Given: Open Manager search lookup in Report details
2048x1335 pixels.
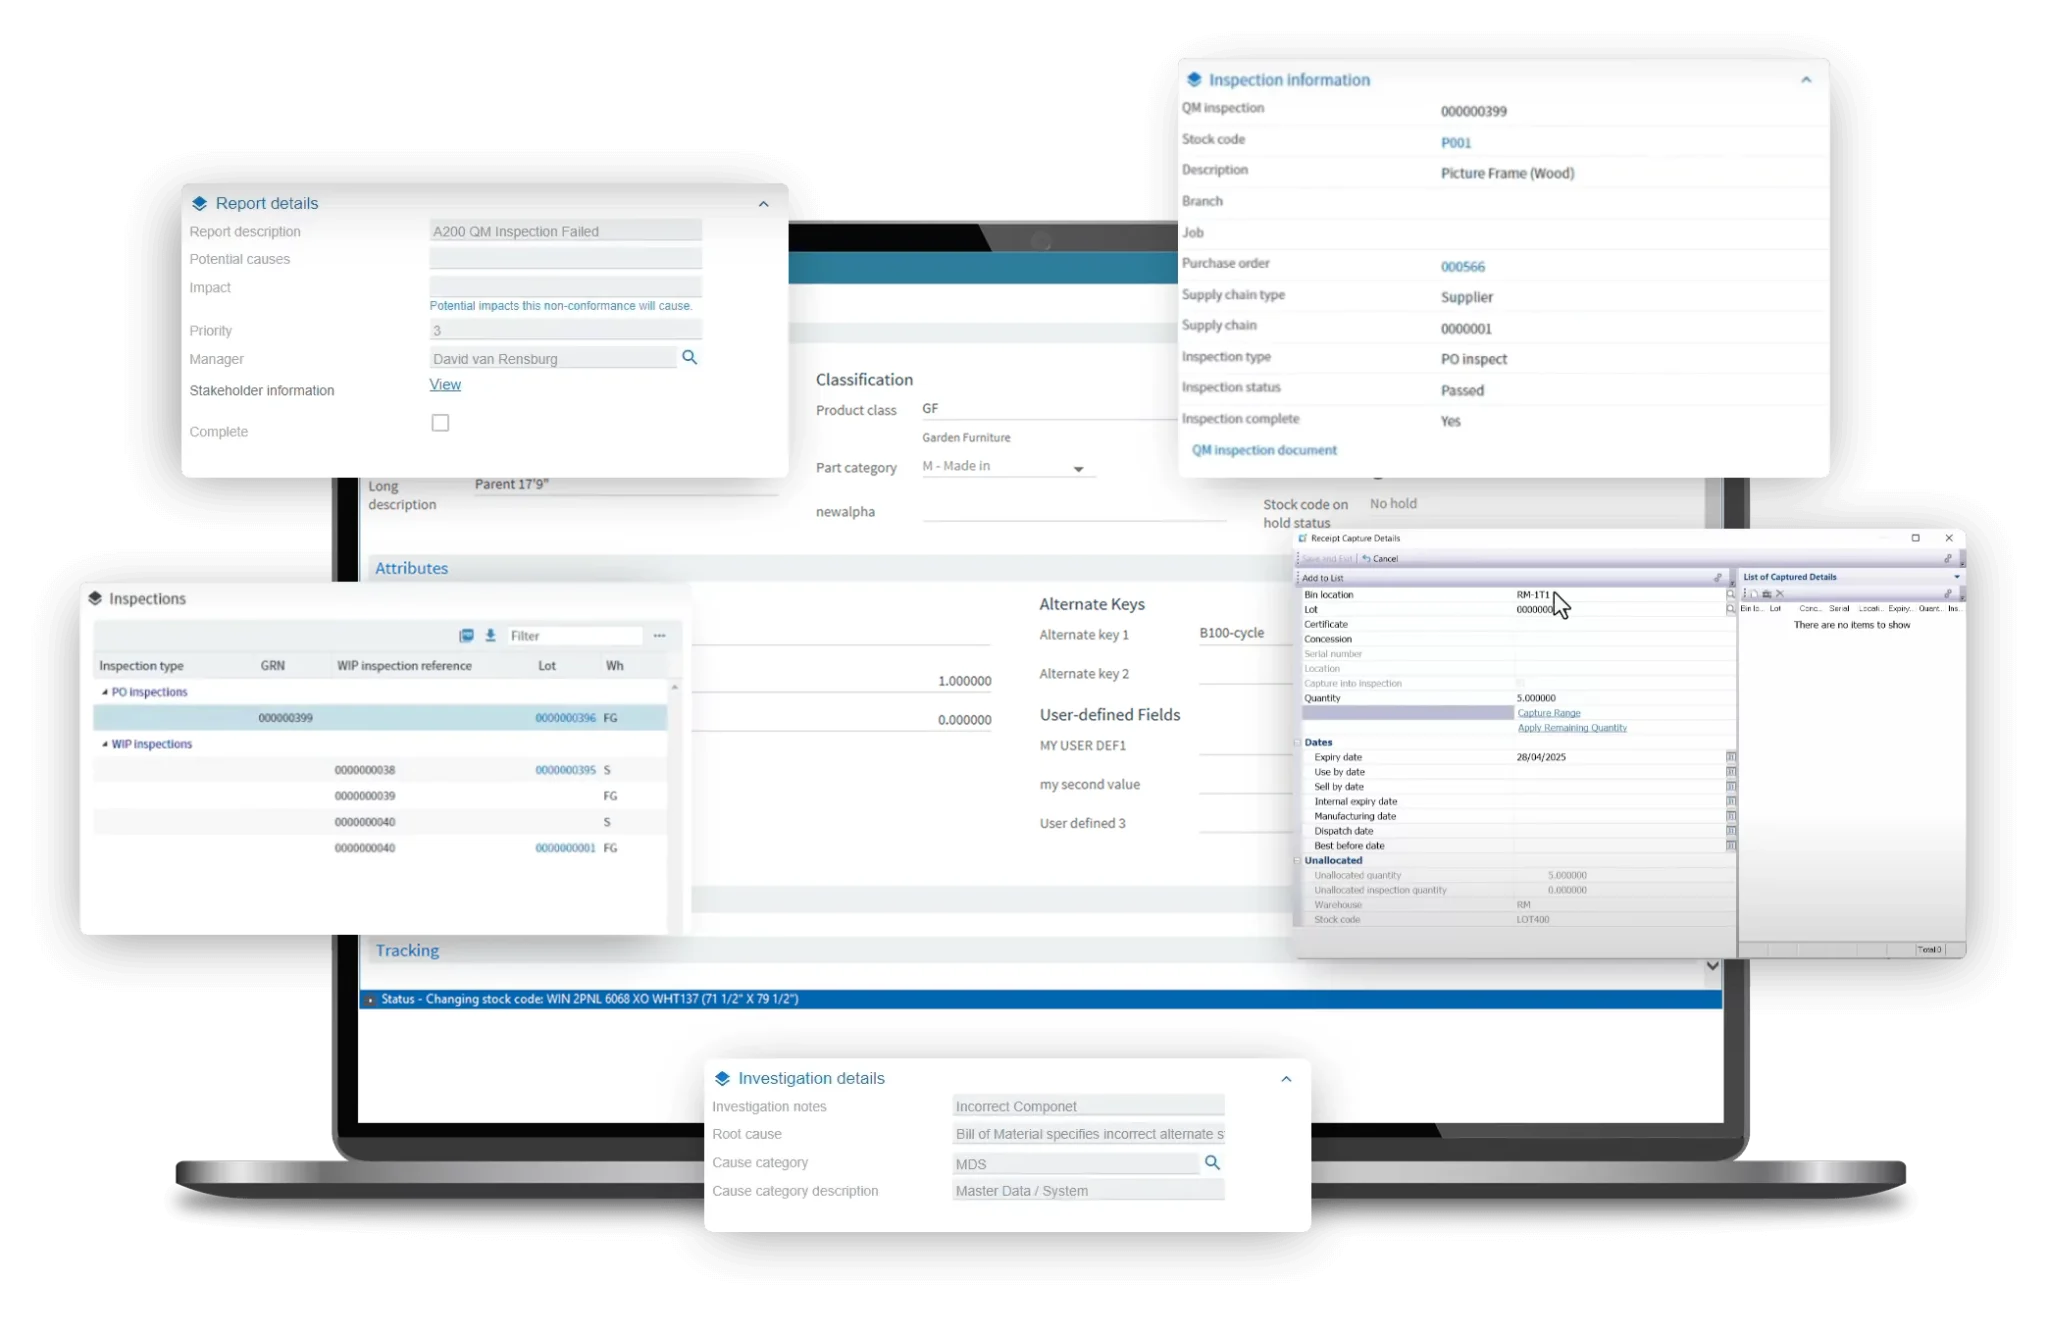Looking at the screenshot, I should 690,357.
